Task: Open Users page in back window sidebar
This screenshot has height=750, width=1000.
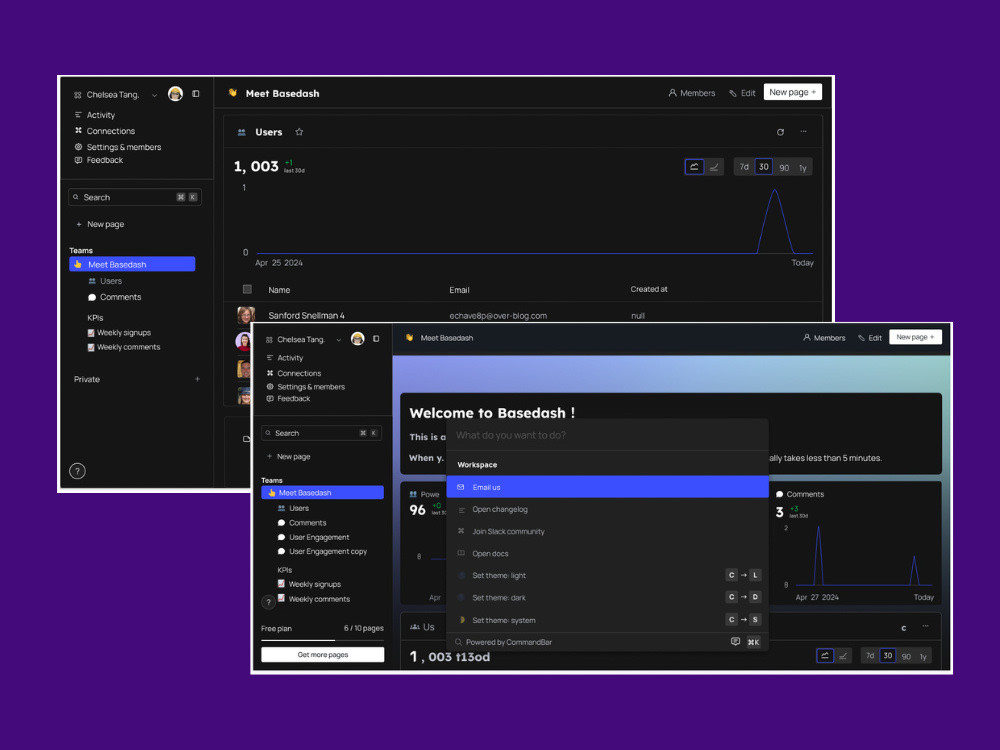Action: click(x=105, y=281)
